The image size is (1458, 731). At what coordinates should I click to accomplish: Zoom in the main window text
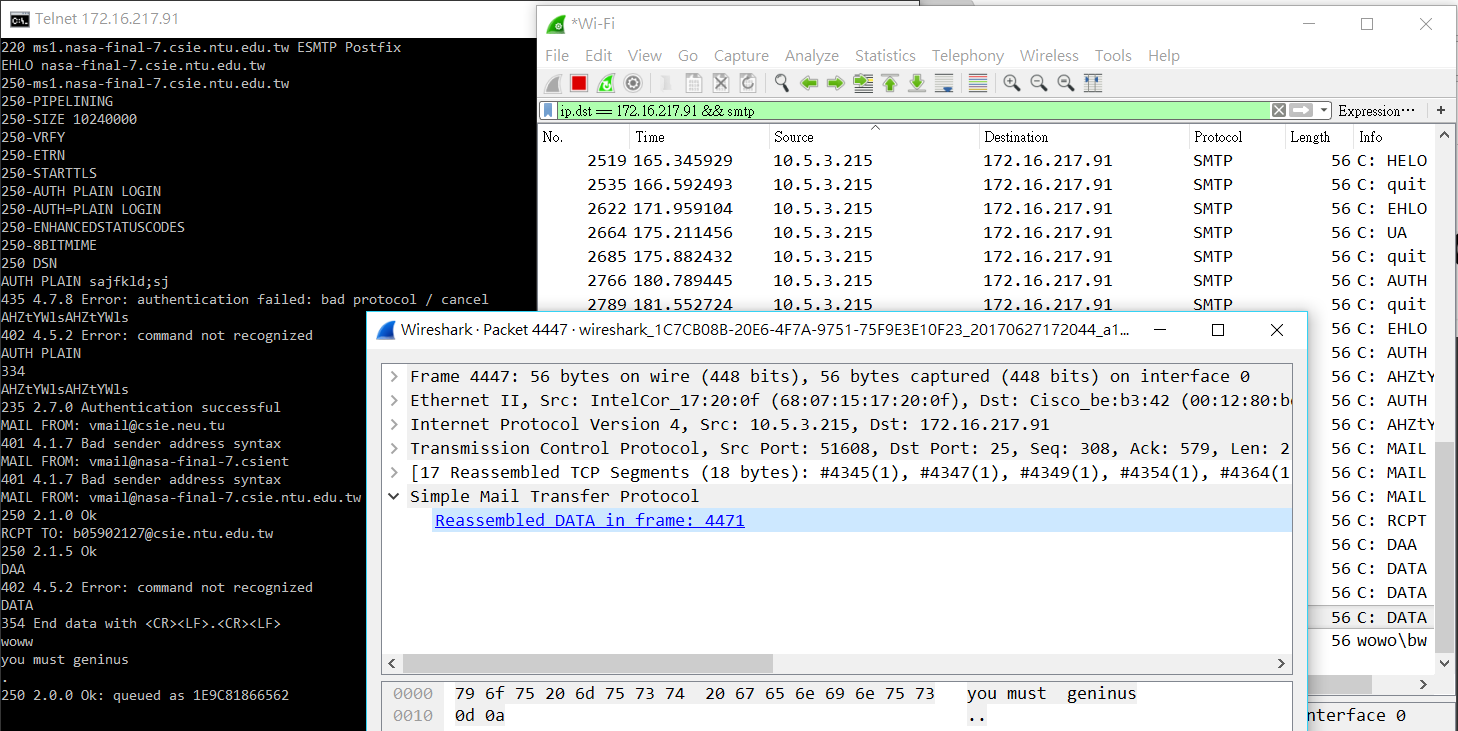tap(1012, 83)
